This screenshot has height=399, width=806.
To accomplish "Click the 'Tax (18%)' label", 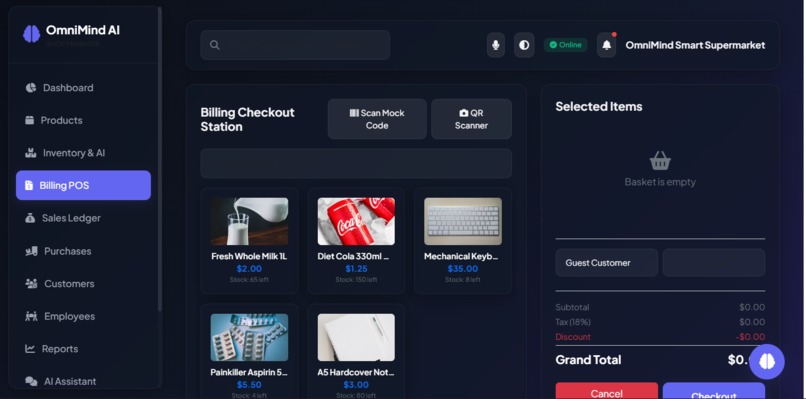I will 573,322.
